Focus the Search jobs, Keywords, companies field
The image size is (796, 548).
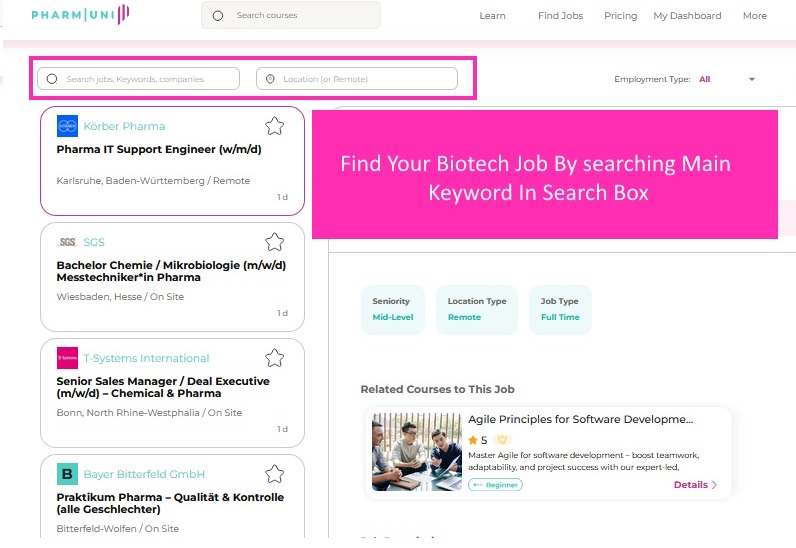(x=139, y=79)
